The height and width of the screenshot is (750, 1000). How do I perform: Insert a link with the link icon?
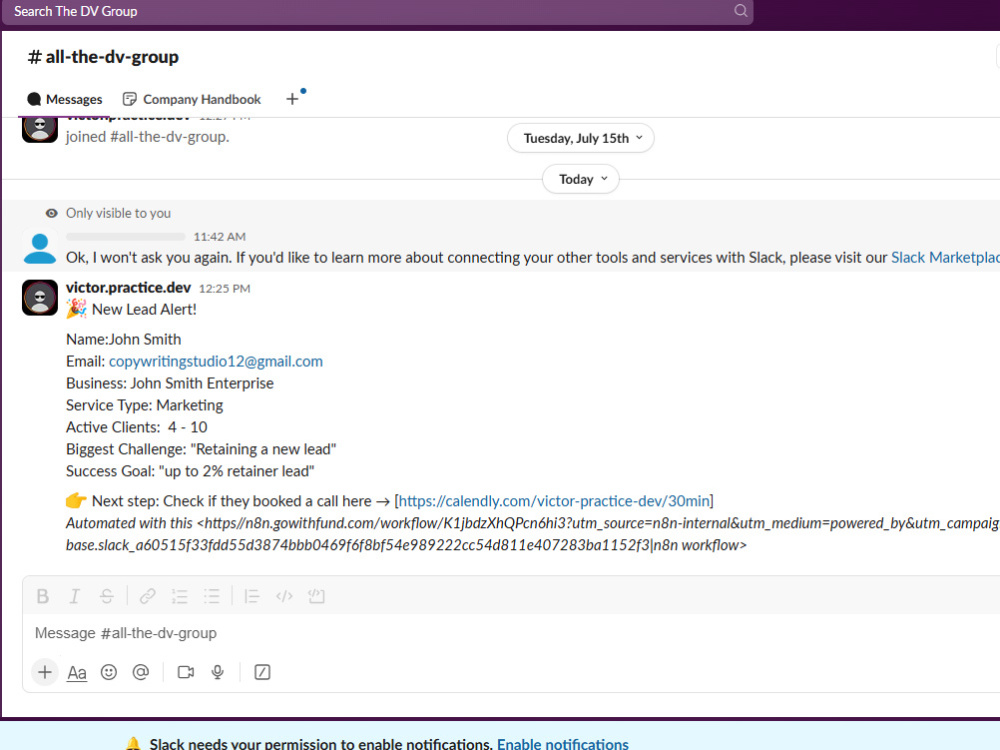tap(147, 596)
